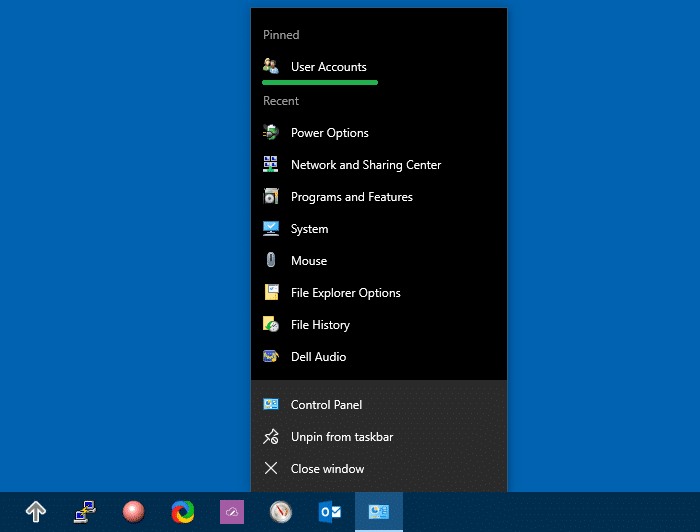Image resolution: width=700 pixels, height=532 pixels.
Task: Click the unpin pushpin icon
Action: point(271,436)
